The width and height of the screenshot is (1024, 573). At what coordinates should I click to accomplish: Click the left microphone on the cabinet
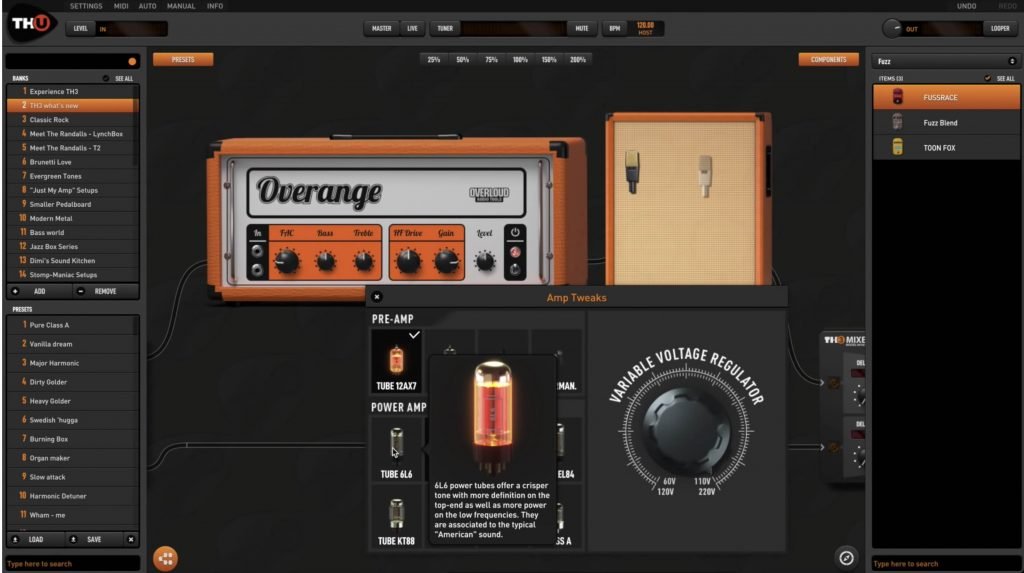(x=633, y=171)
